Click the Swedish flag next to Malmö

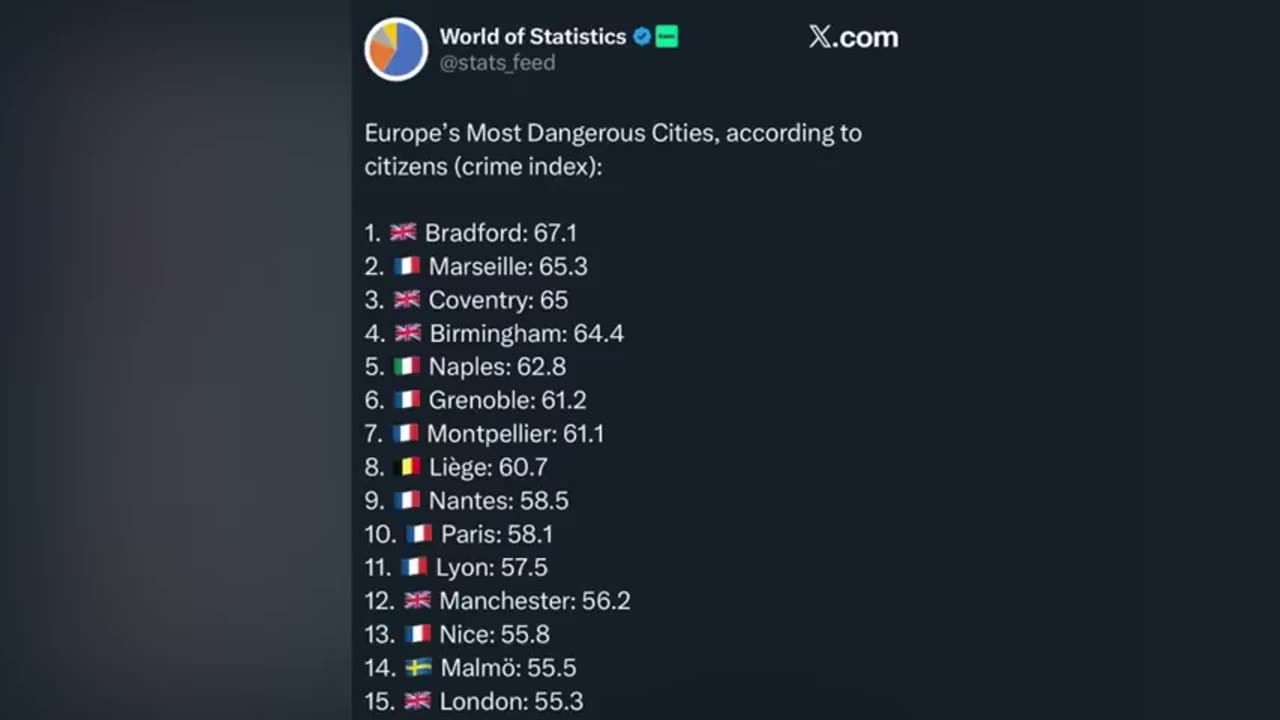[419, 668]
